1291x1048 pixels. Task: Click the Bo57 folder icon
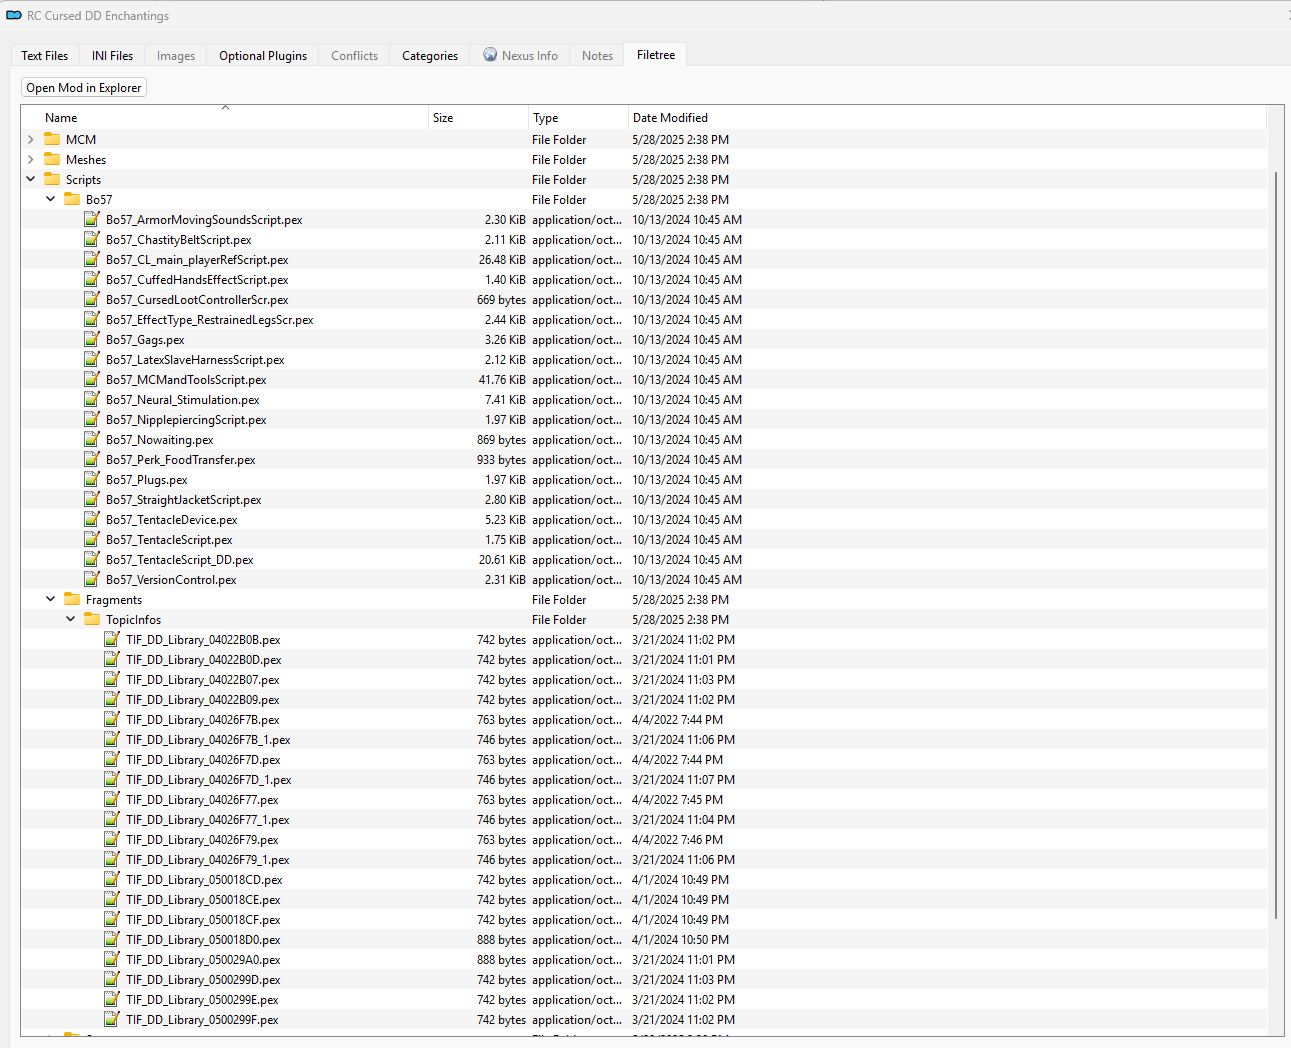72,200
